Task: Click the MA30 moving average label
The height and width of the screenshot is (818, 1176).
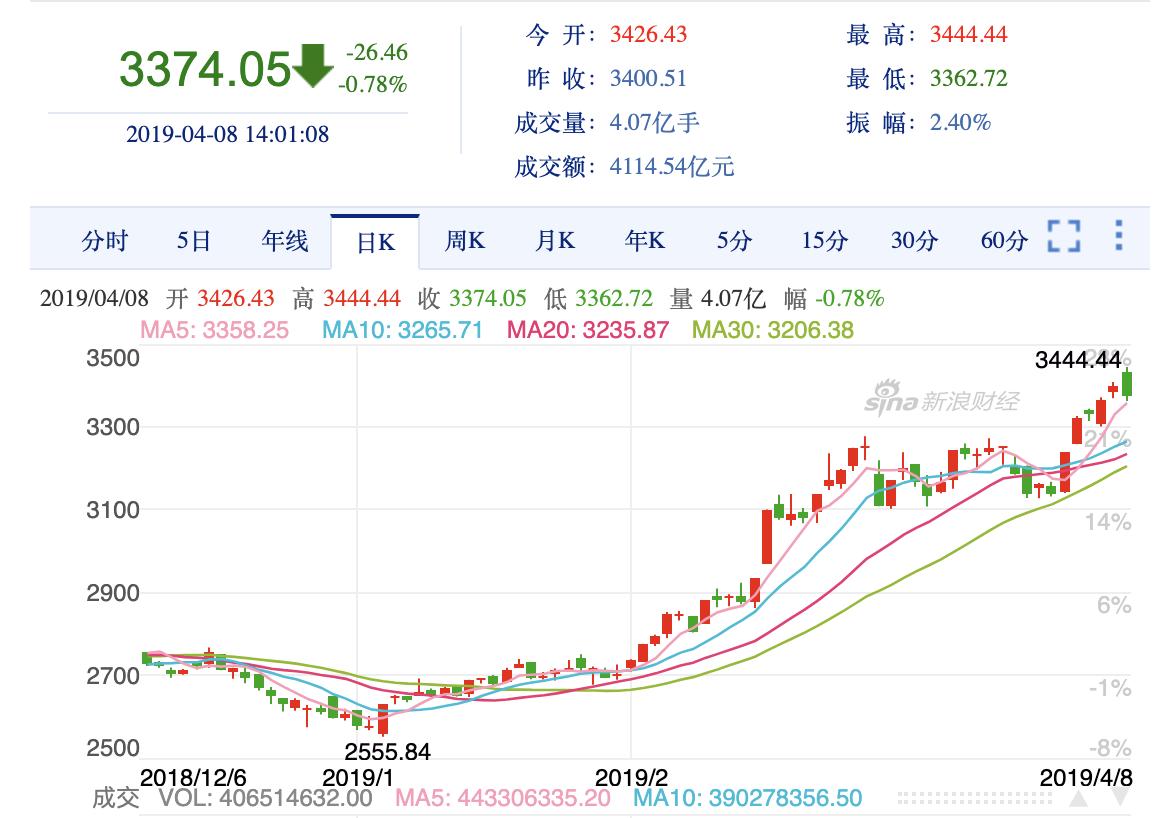Action: point(773,329)
